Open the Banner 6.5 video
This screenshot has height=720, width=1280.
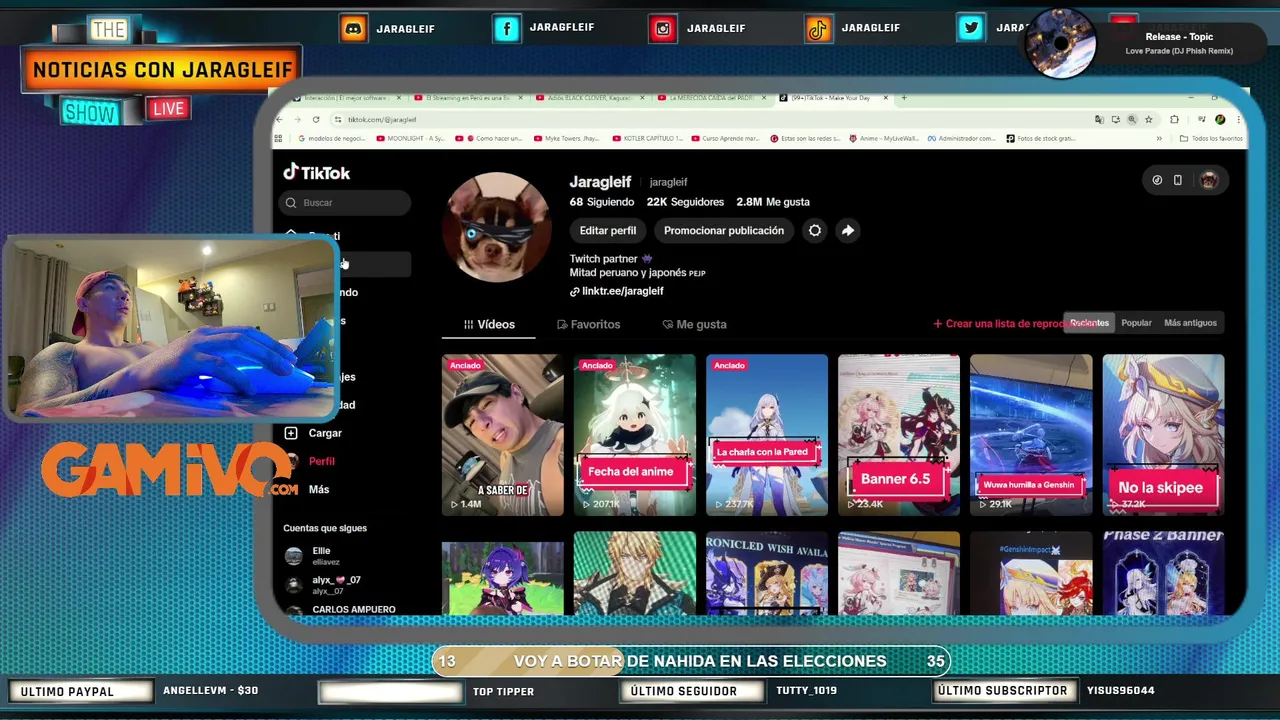[899, 435]
